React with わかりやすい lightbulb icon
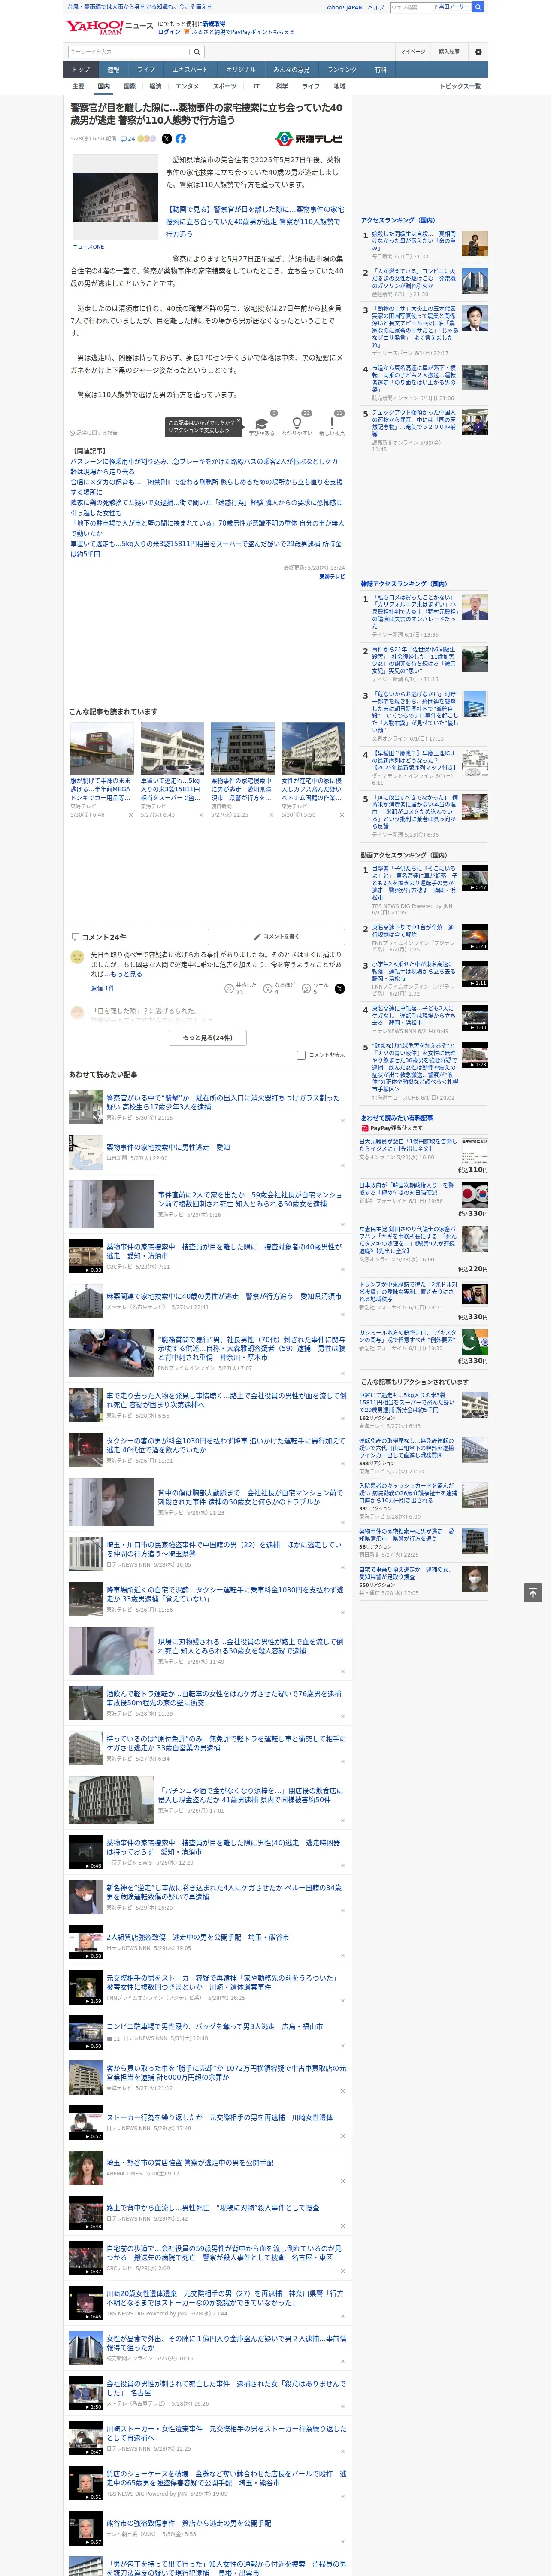The width and height of the screenshot is (551, 2576). [296, 425]
